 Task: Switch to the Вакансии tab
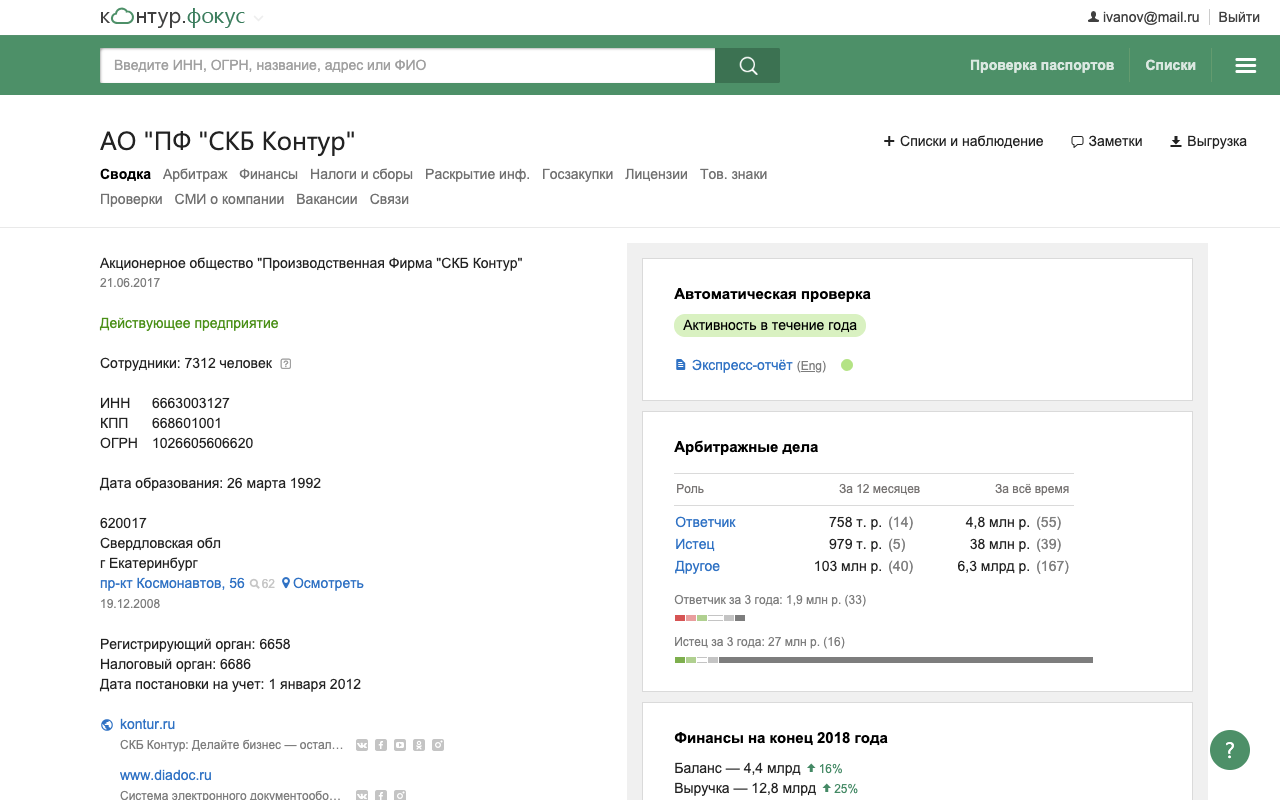(x=327, y=199)
